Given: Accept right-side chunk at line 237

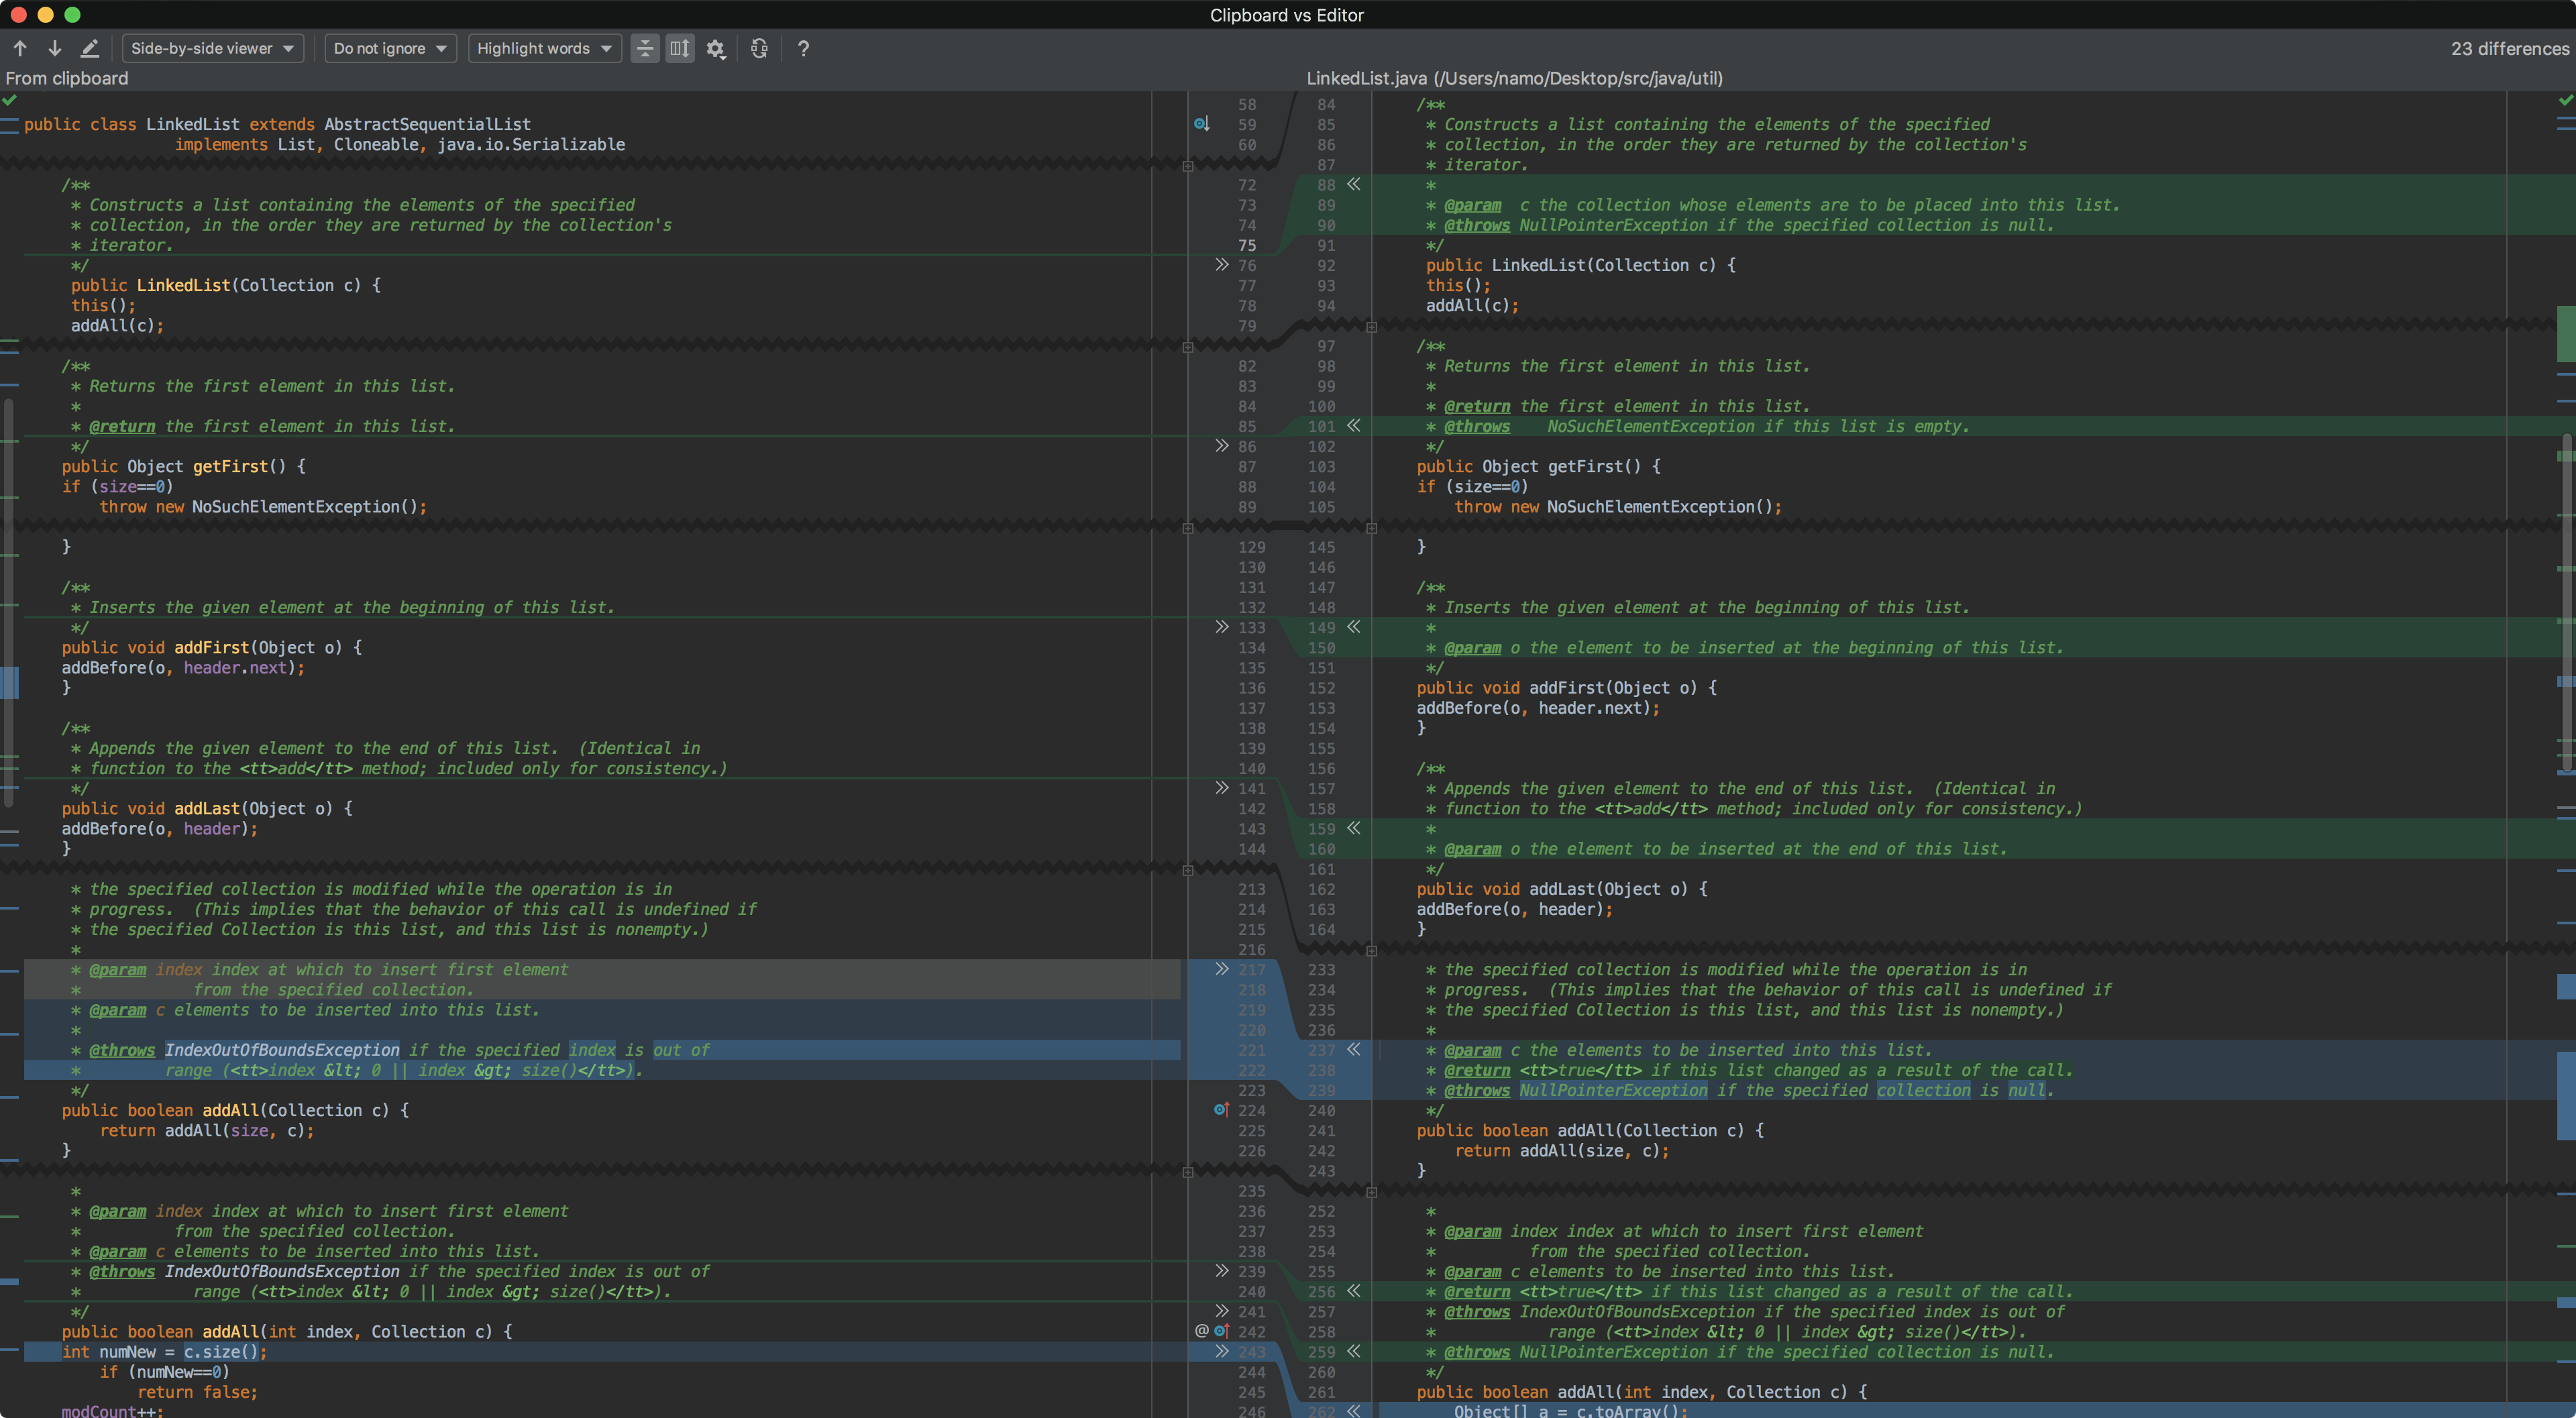Looking at the screenshot, I should (x=1353, y=1050).
